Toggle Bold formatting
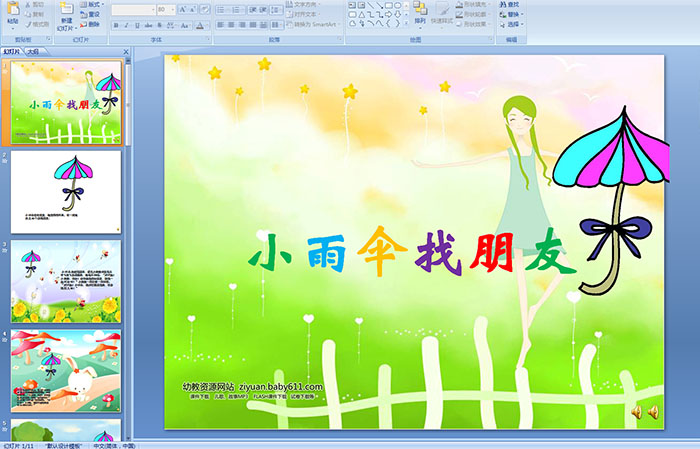Image resolution: width=700 pixels, height=449 pixels. pos(116,25)
